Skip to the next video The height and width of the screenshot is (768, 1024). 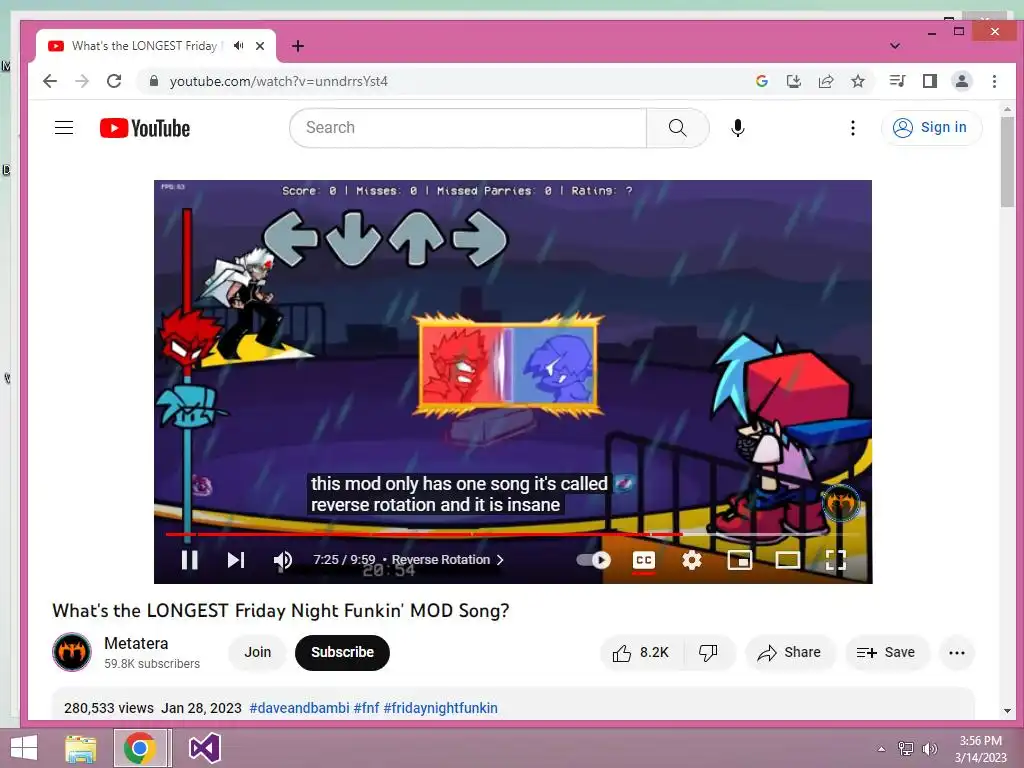(x=236, y=560)
